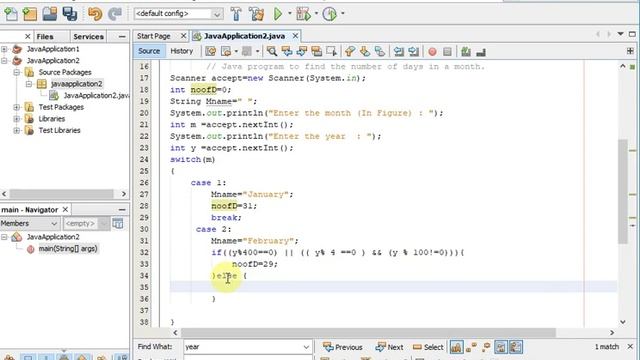Click editor vertical scrollbar thumb

click(x=622, y=191)
